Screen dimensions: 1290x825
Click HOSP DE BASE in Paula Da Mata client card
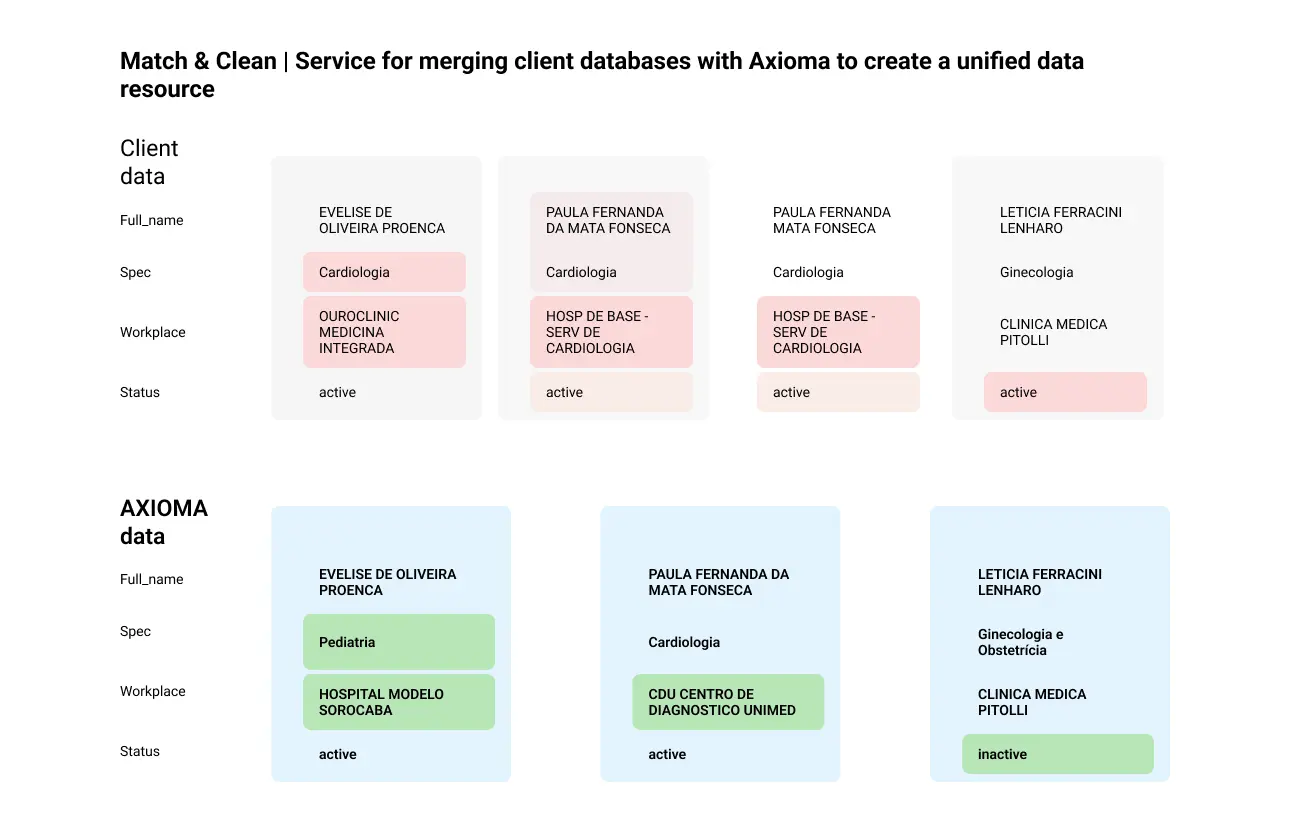click(x=611, y=332)
